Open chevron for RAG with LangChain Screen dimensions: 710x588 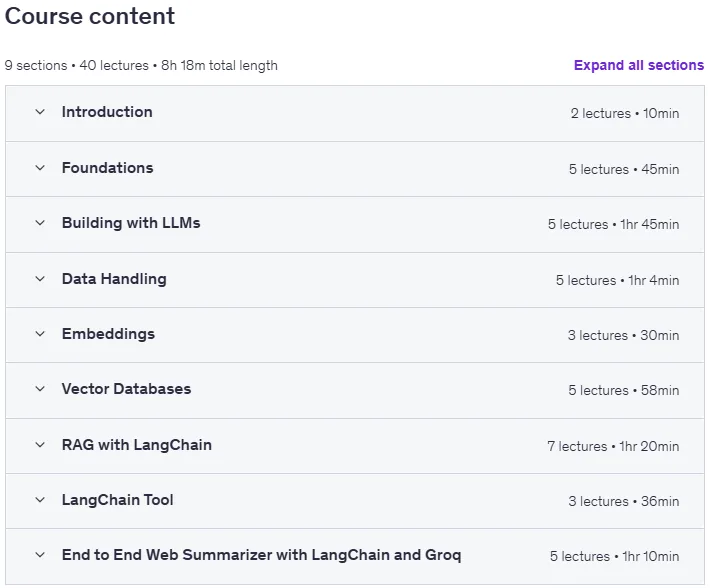click(x=40, y=445)
